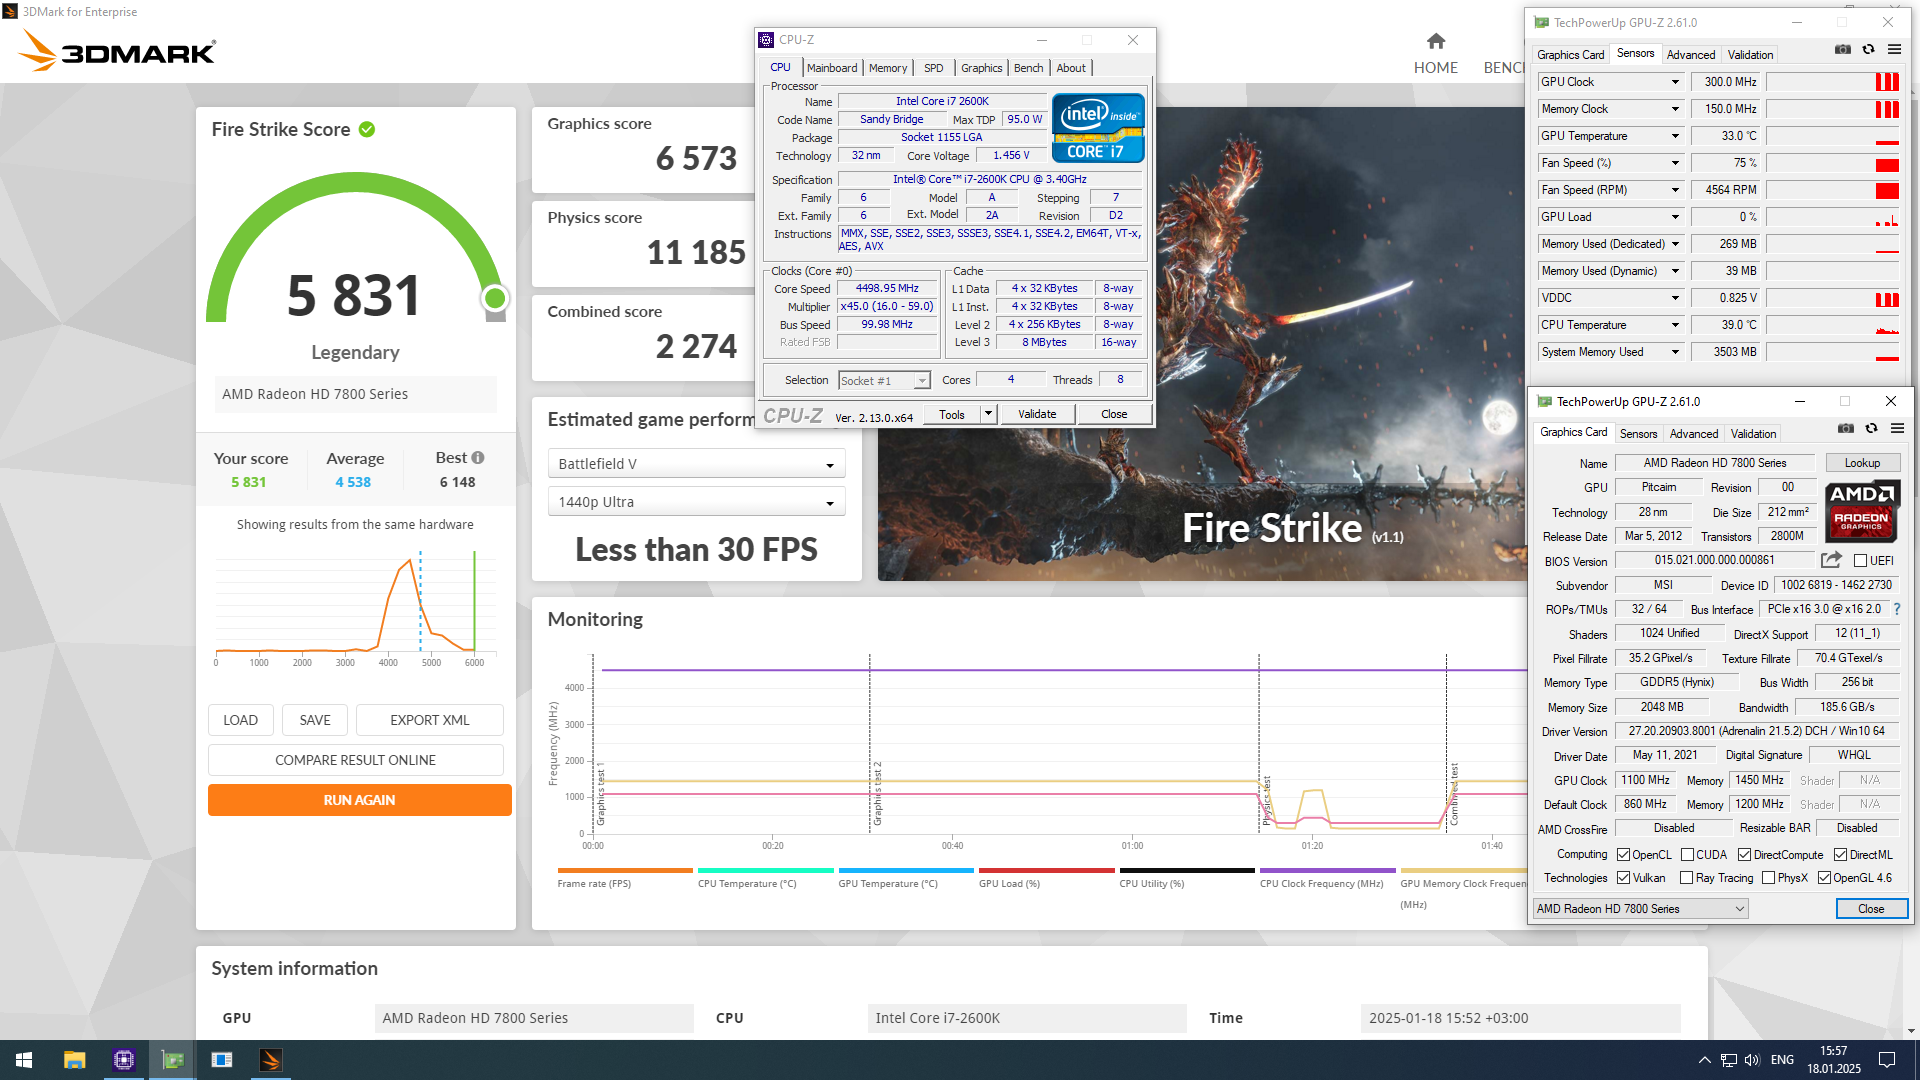Toggle the OpenCL checkbox

click(1624, 855)
